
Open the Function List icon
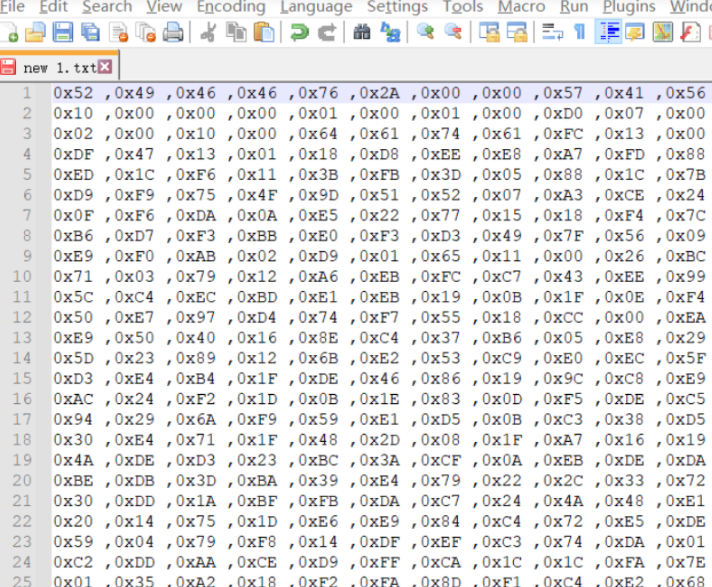(690, 32)
